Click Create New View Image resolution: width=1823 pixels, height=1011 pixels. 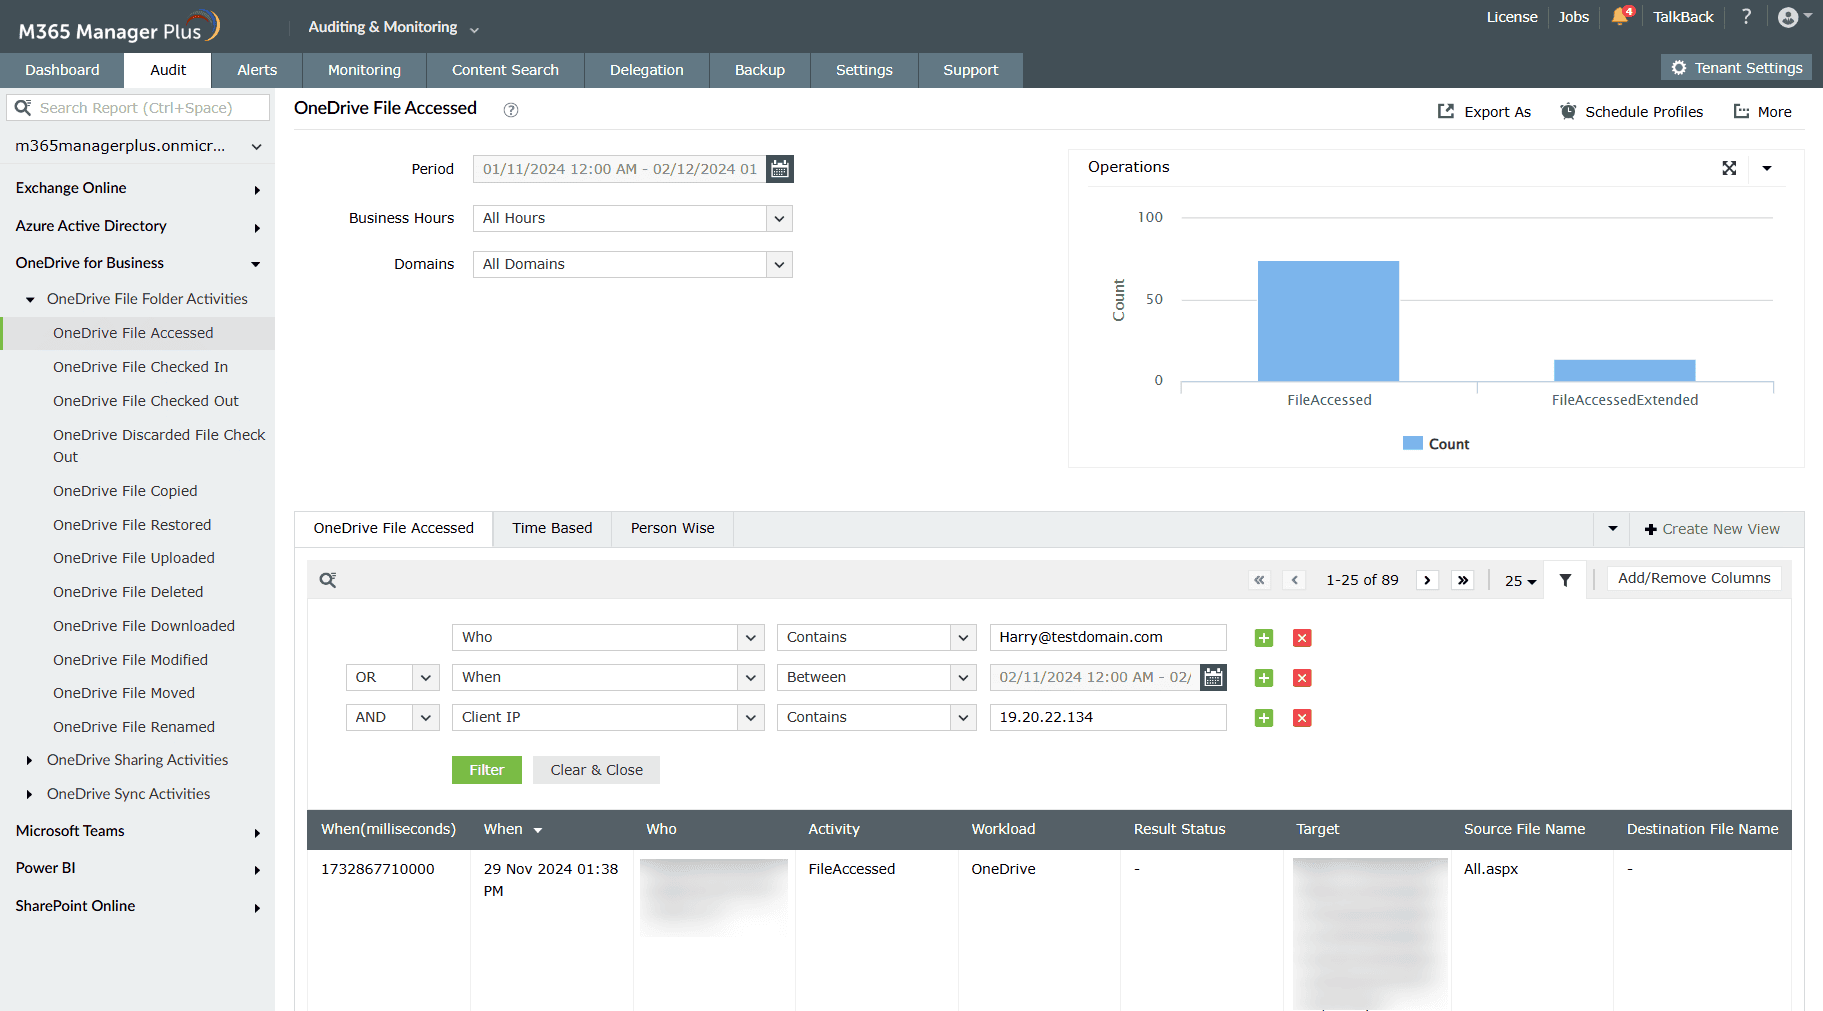(1711, 529)
